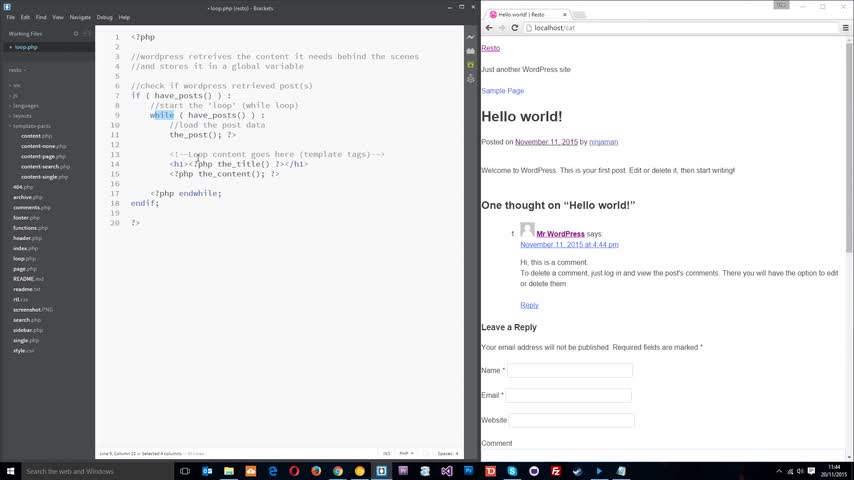Open the Chrome hamburger menu
The height and width of the screenshot is (480, 854).
(845, 28)
